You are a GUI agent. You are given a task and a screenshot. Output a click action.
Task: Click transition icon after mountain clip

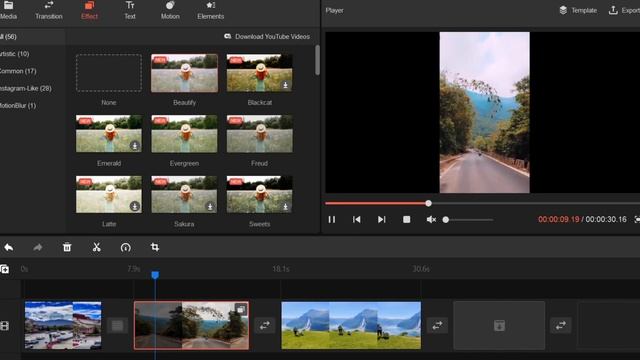click(437, 325)
